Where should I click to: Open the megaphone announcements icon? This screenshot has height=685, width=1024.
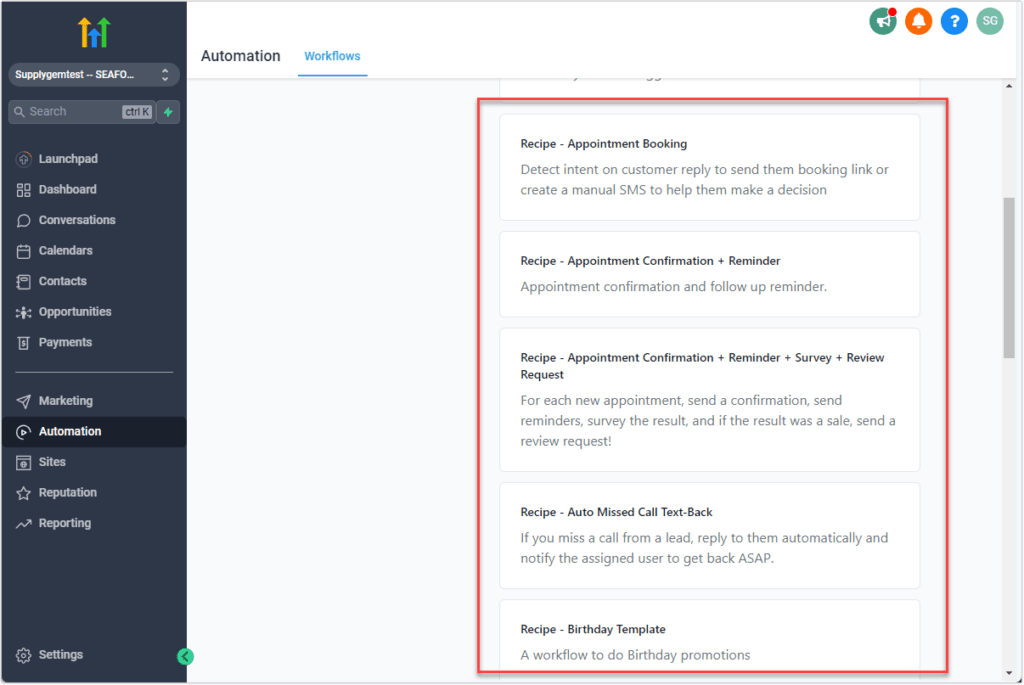[883, 22]
